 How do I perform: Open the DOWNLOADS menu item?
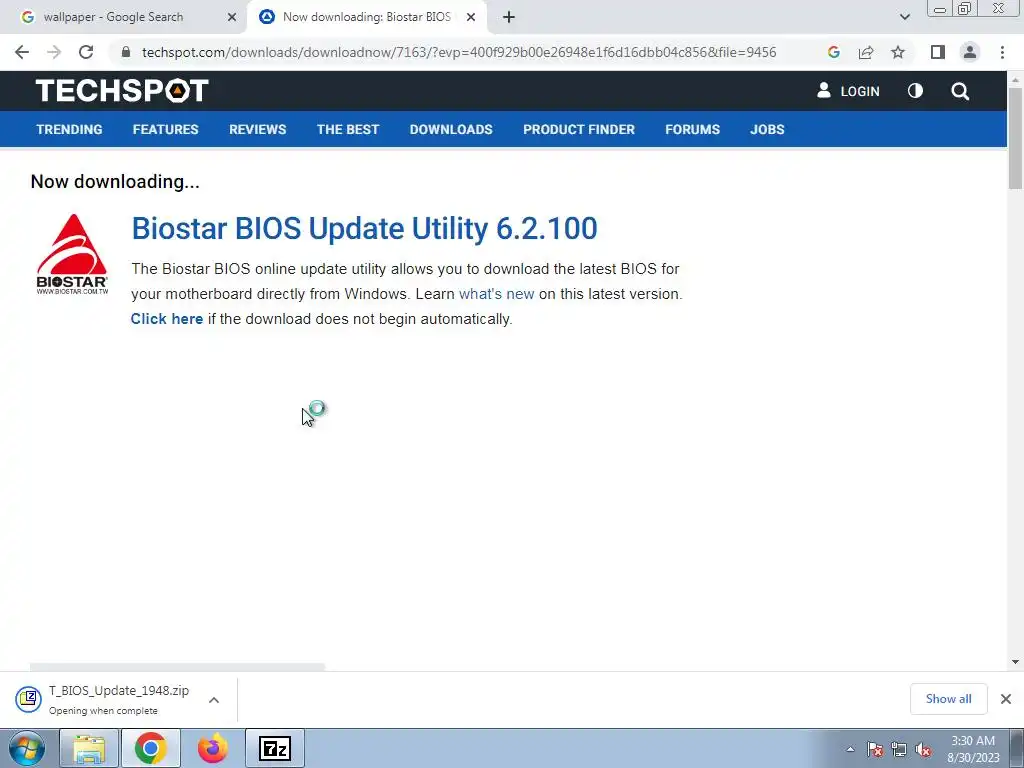tap(451, 129)
